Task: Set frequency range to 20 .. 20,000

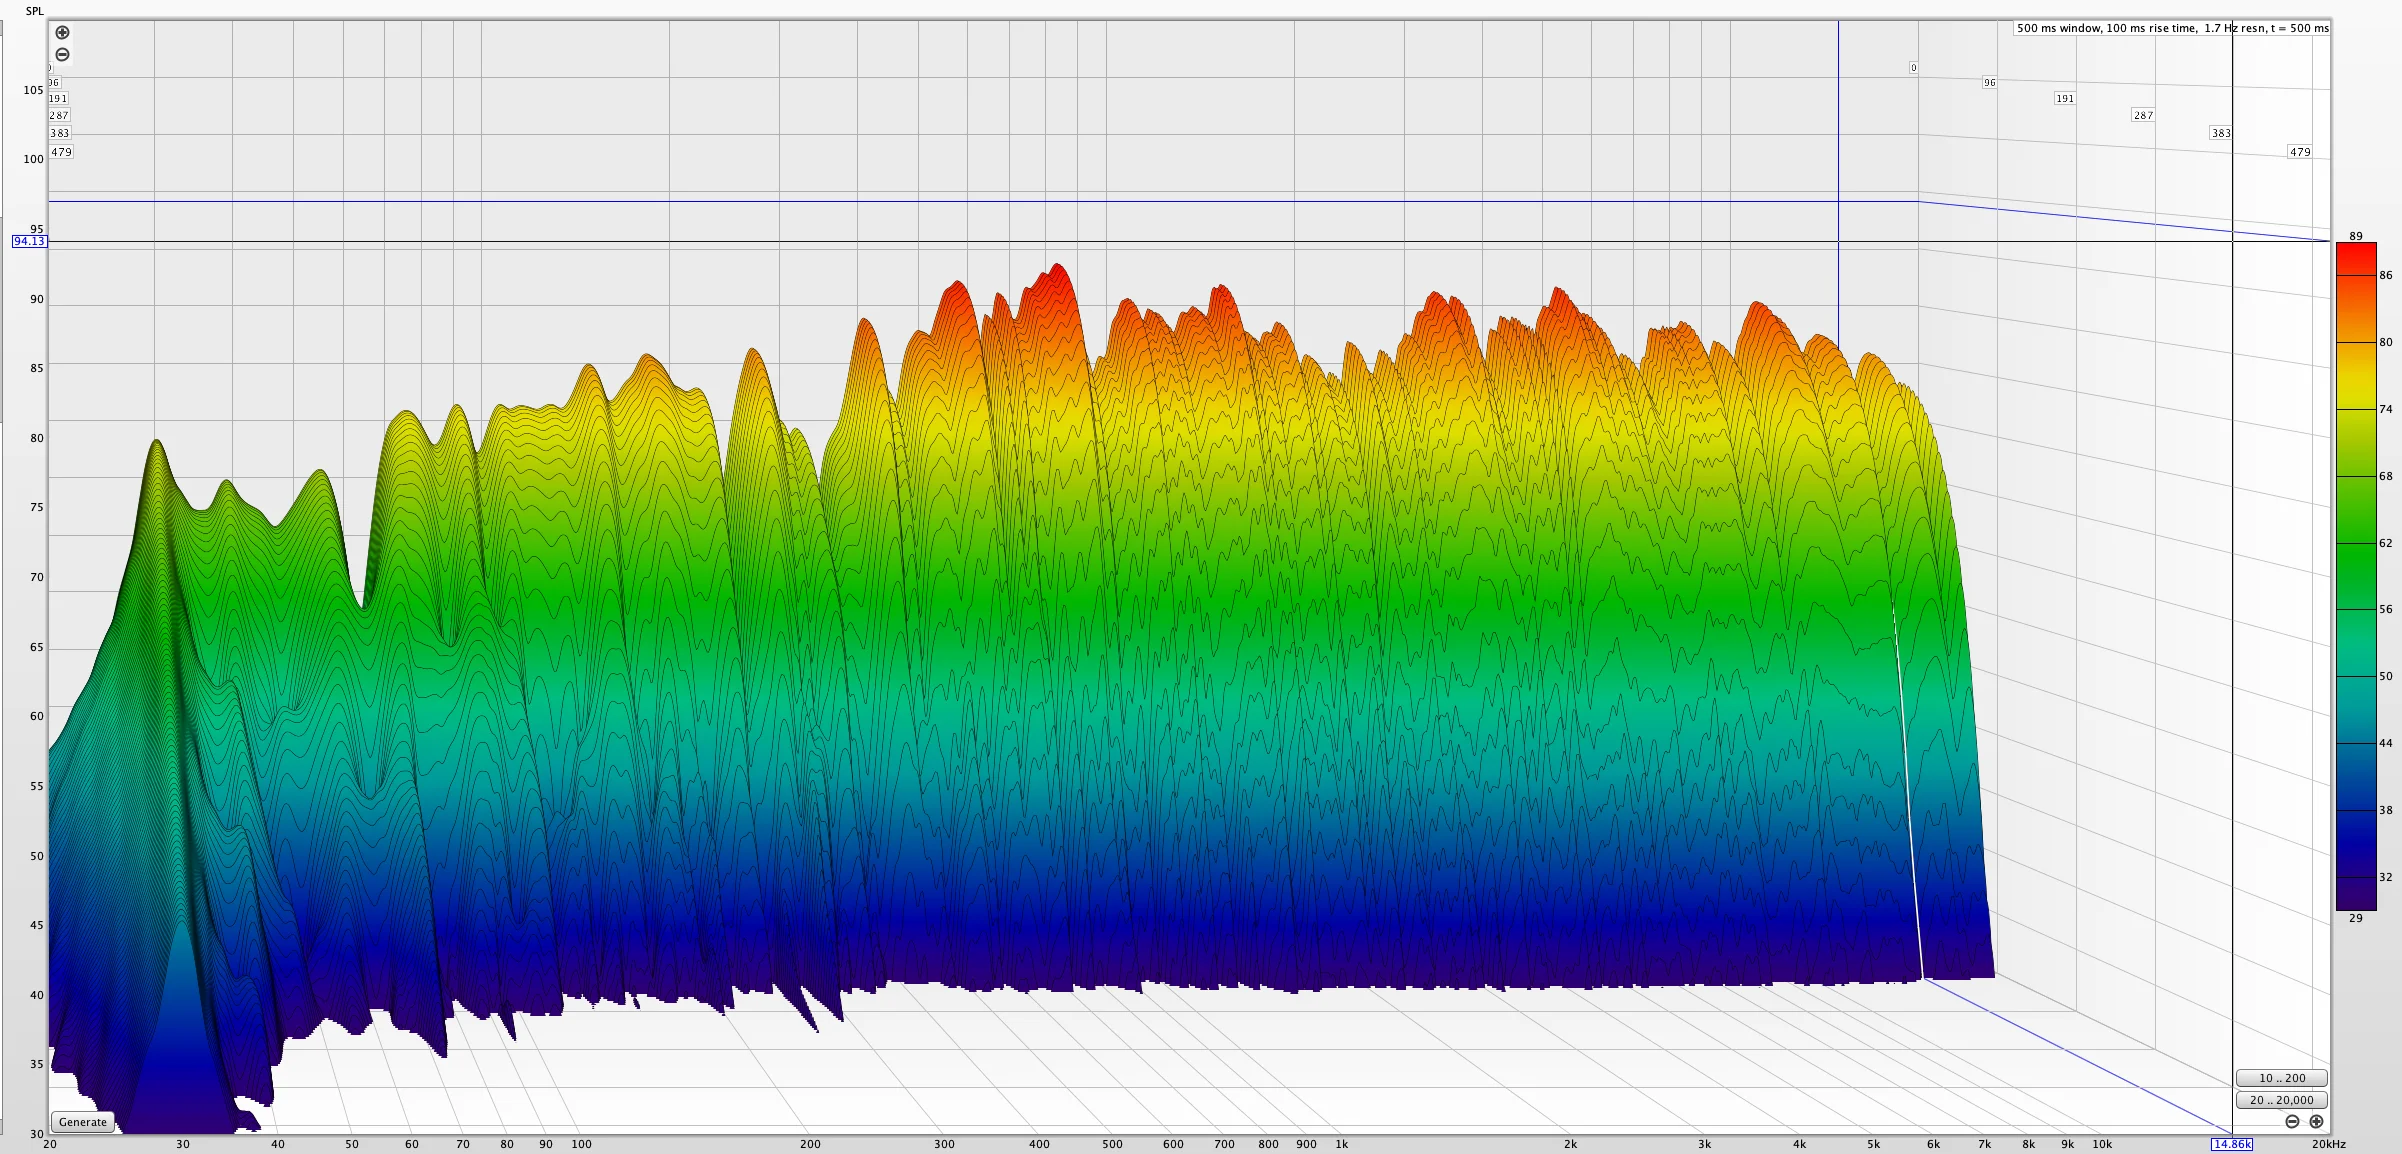Action: click(2282, 1100)
